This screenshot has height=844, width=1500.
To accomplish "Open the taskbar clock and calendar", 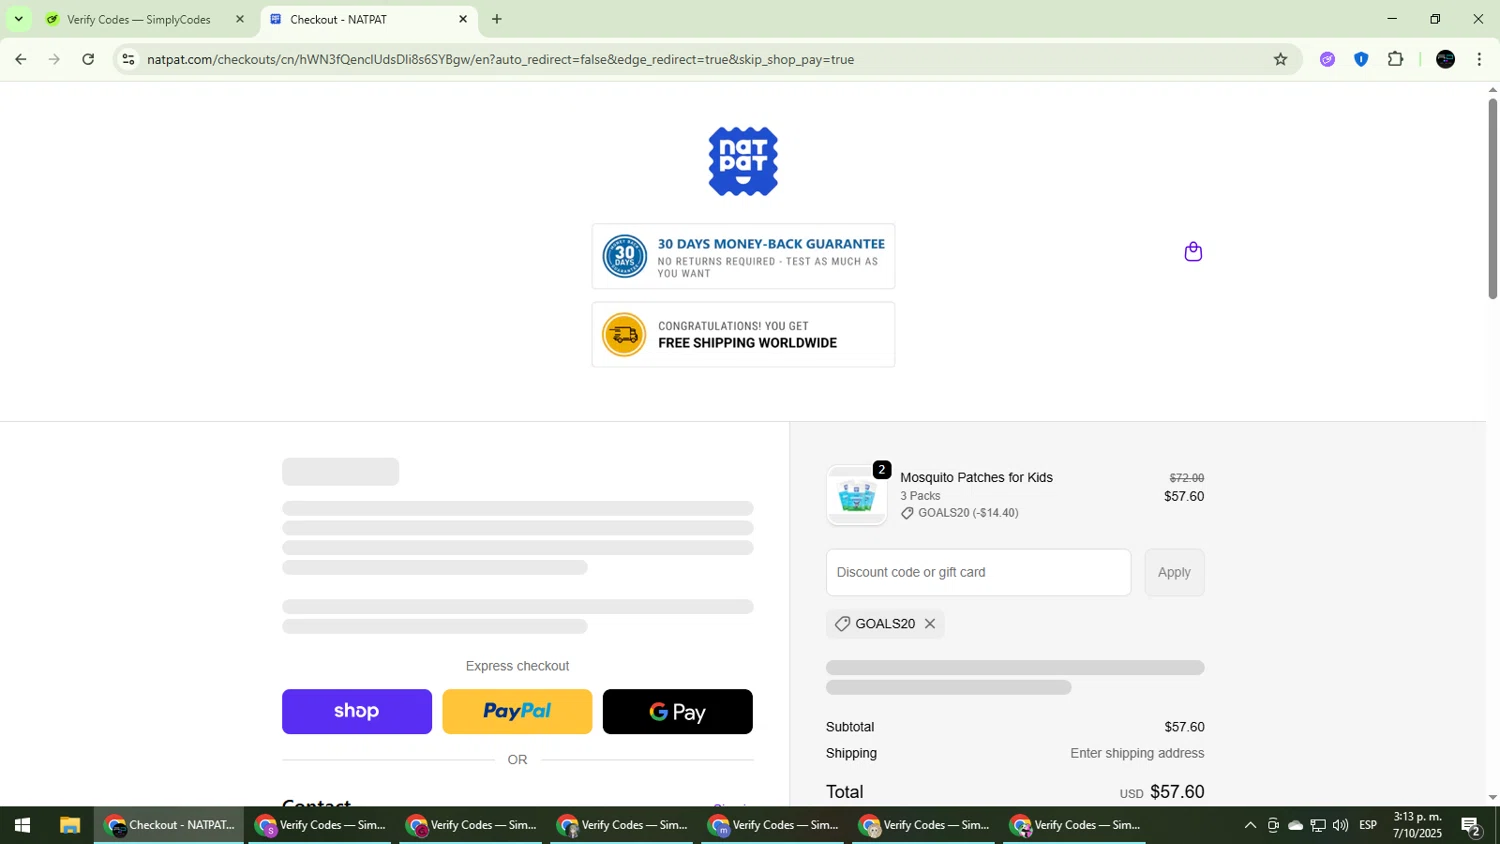I will [1417, 826].
